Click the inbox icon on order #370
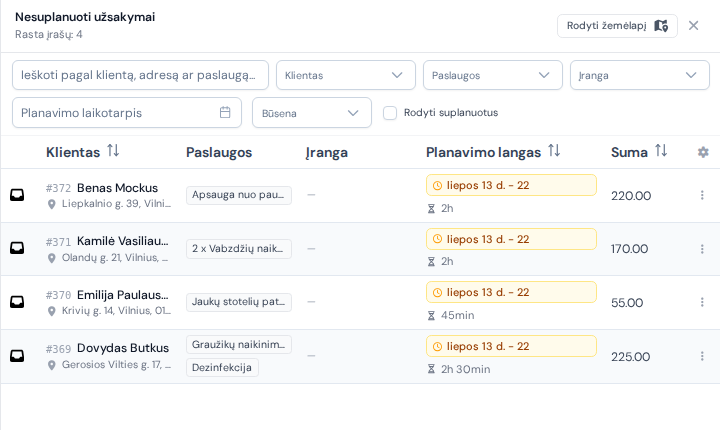Image resolution: width=720 pixels, height=430 pixels. point(17,302)
